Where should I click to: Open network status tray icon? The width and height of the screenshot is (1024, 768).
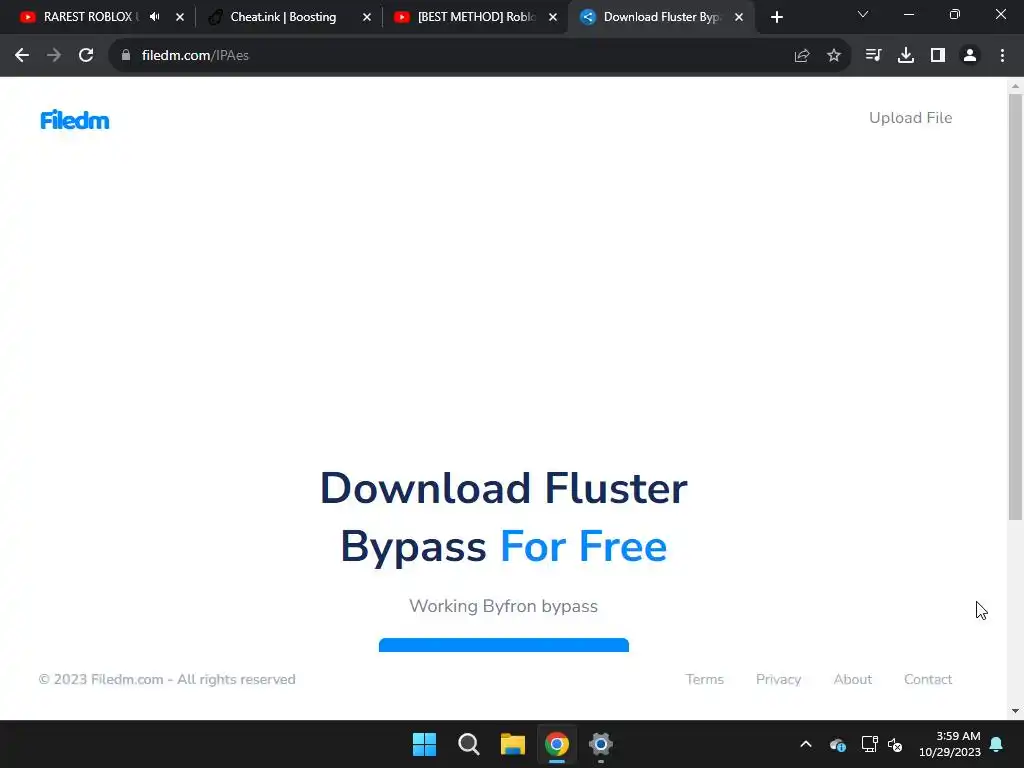(x=869, y=744)
